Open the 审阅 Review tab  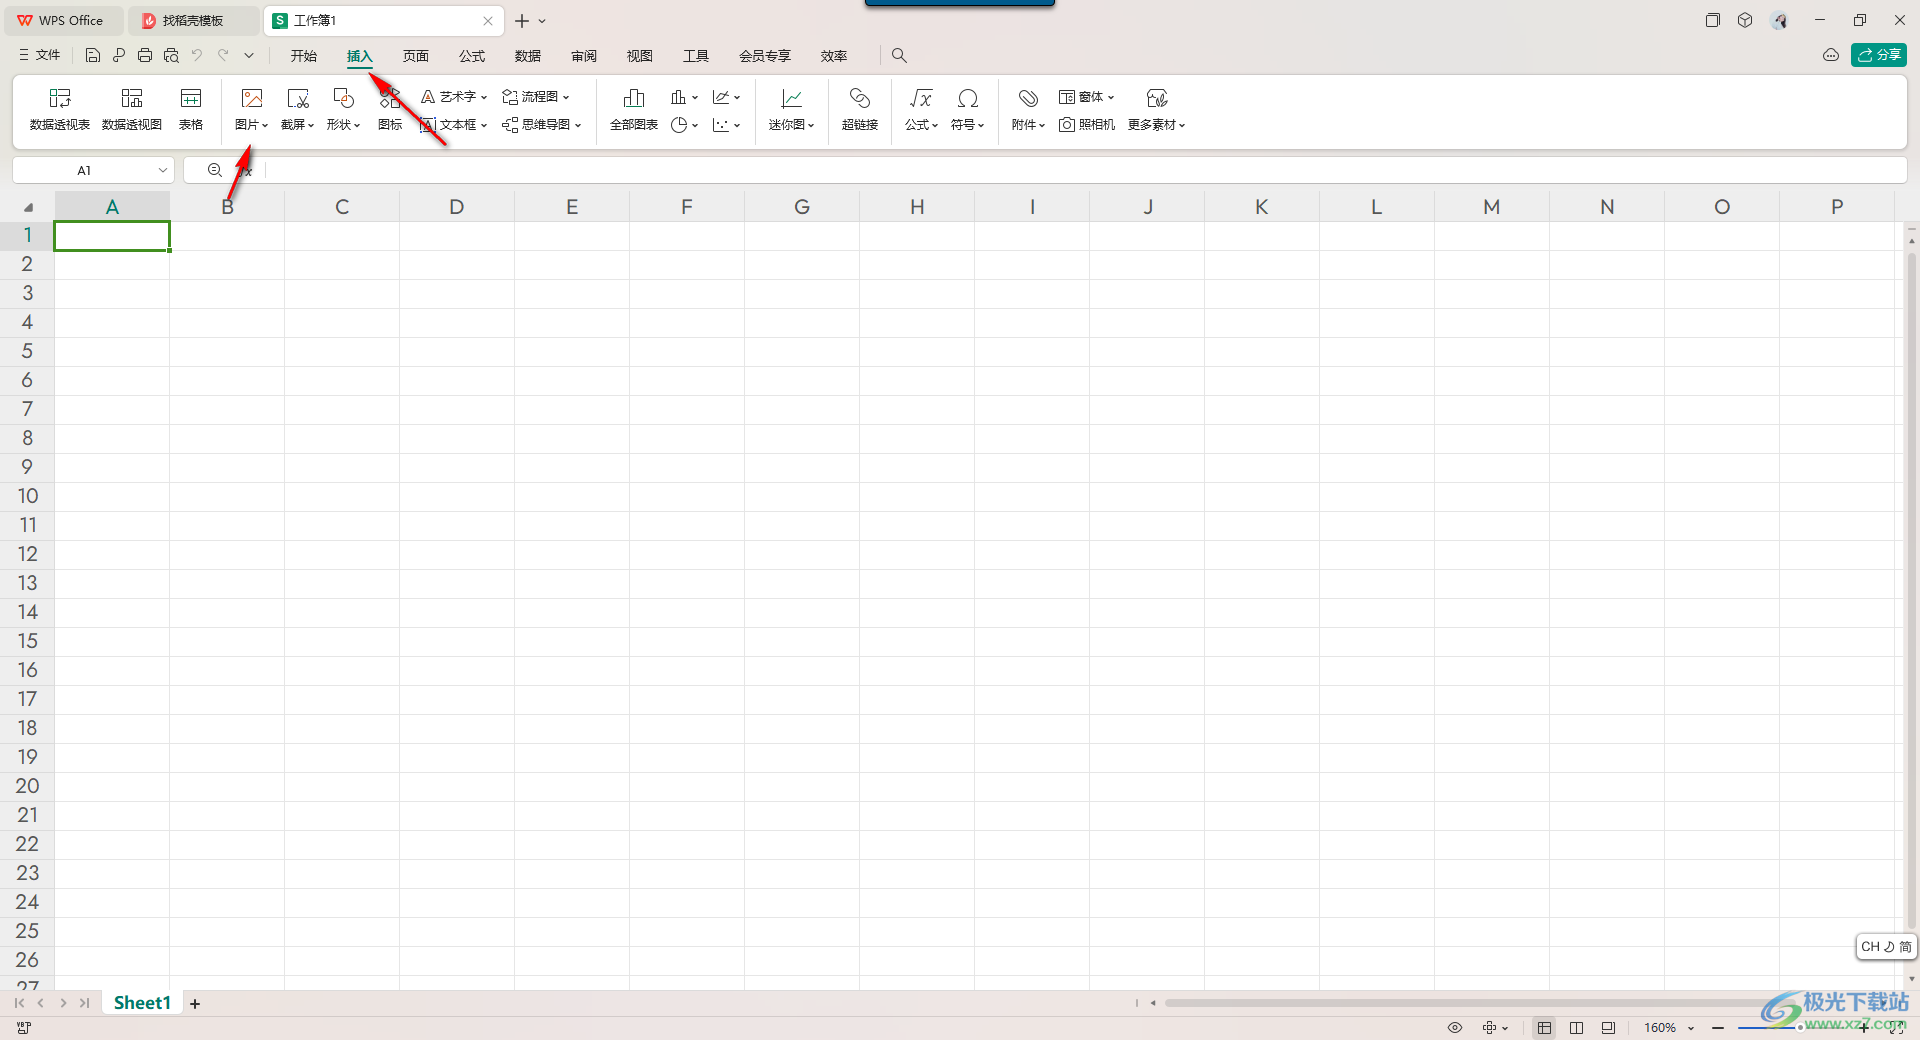[584, 56]
